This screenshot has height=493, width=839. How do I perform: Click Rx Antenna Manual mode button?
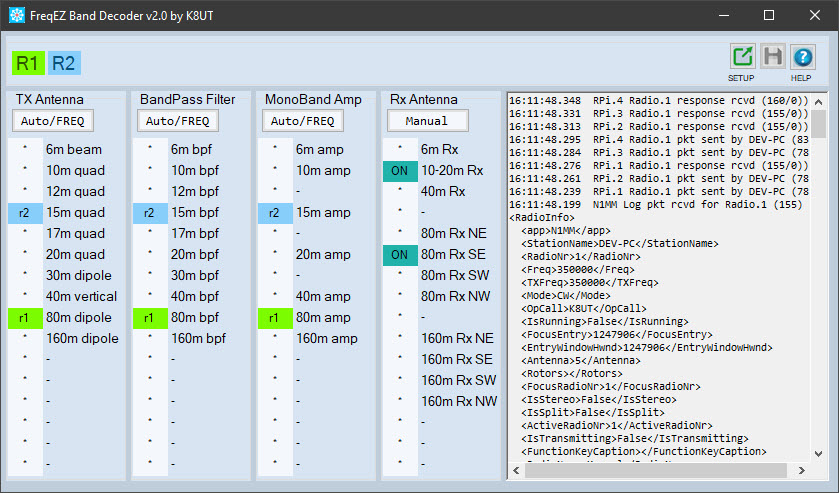point(428,121)
